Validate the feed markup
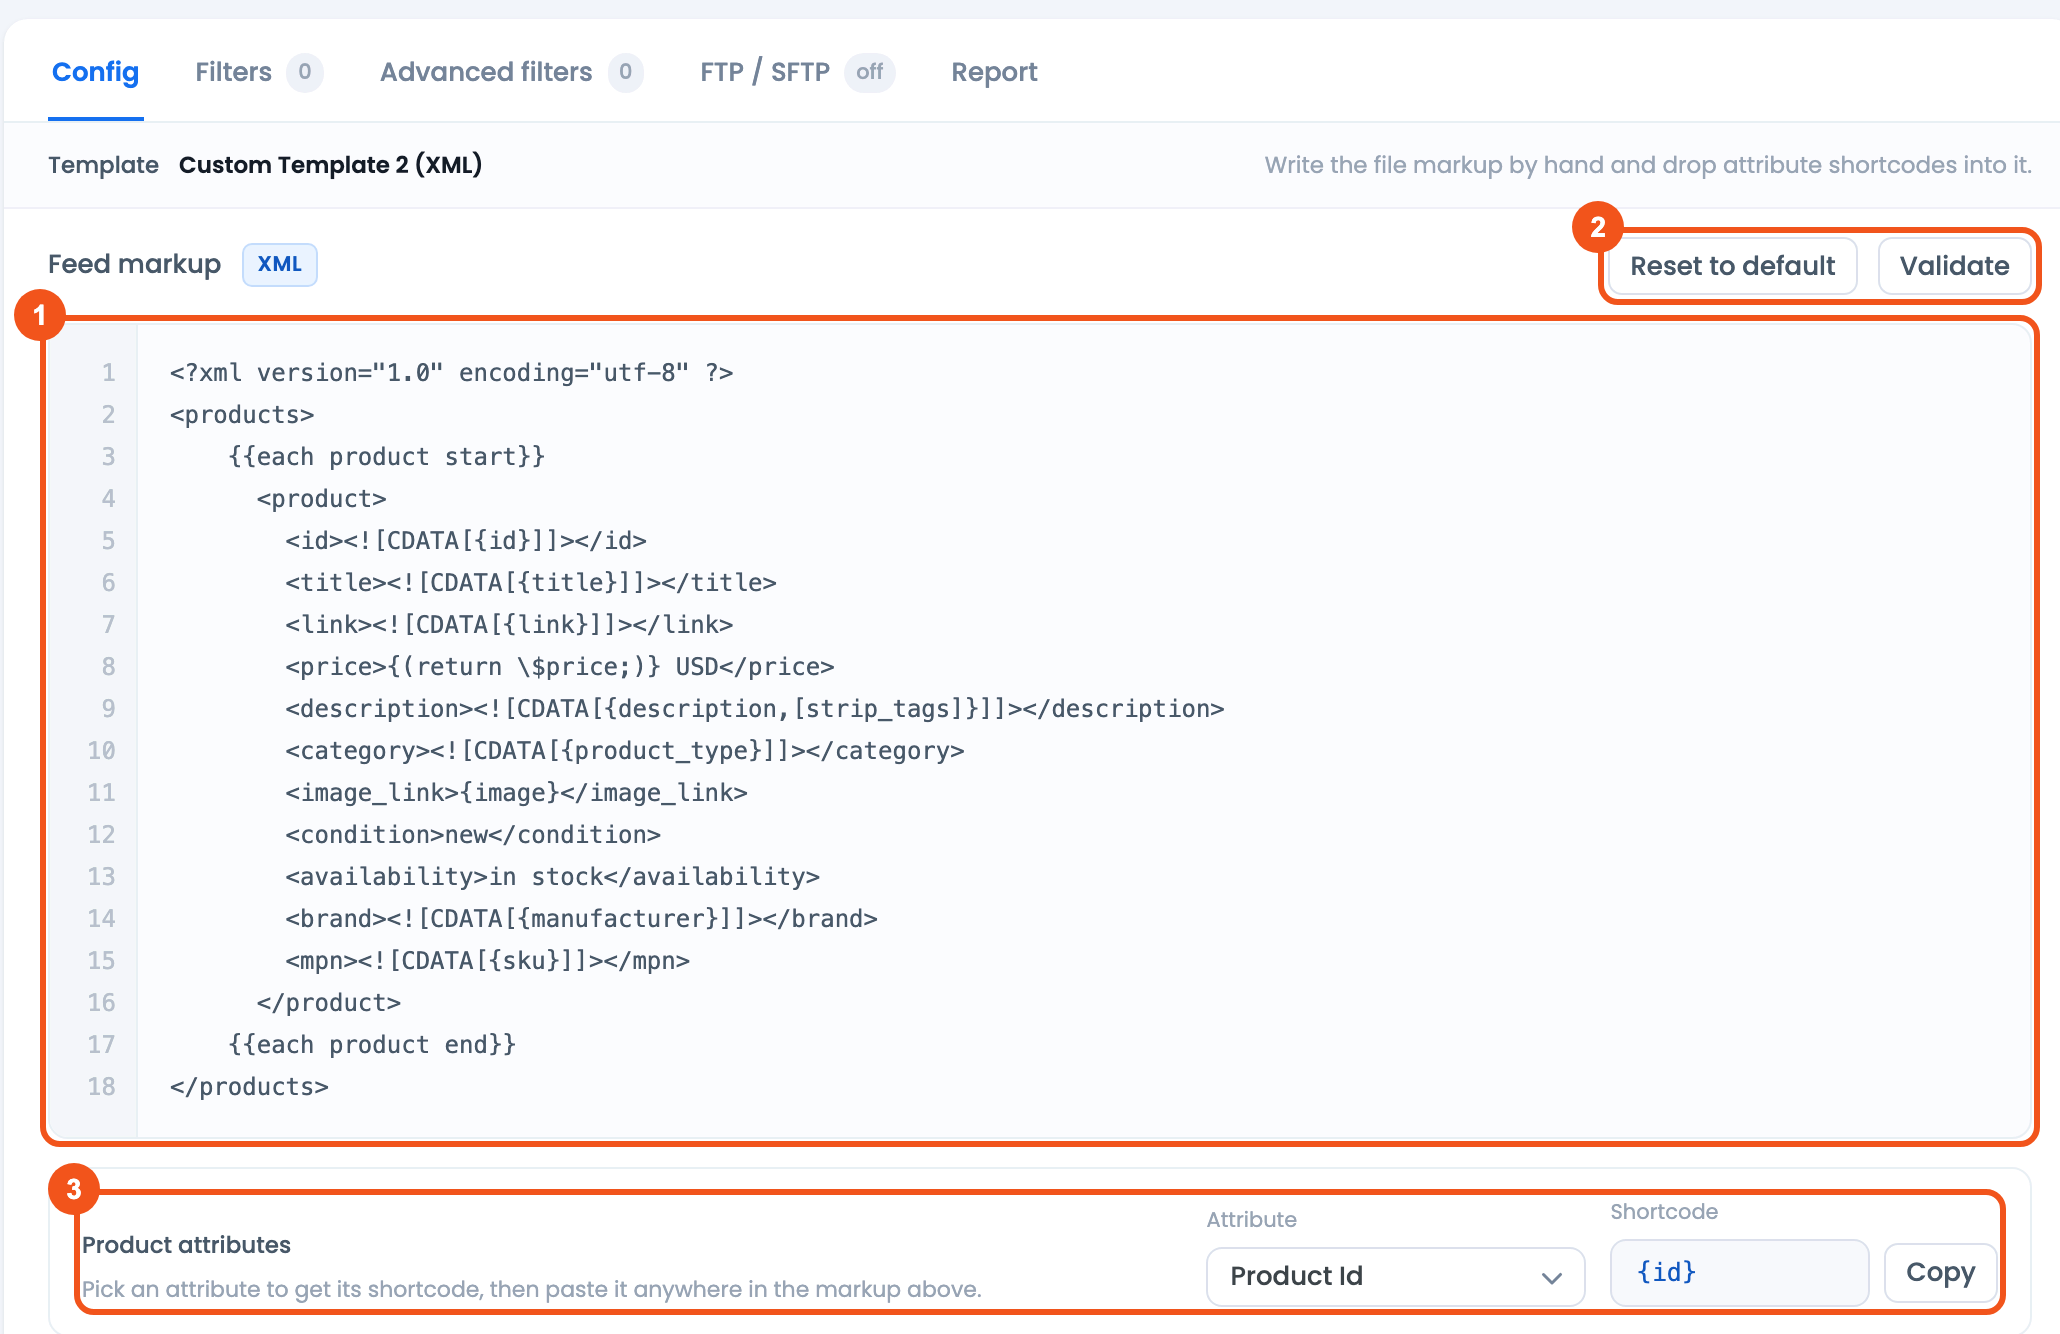The width and height of the screenshot is (2060, 1334). coord(1954,266)
